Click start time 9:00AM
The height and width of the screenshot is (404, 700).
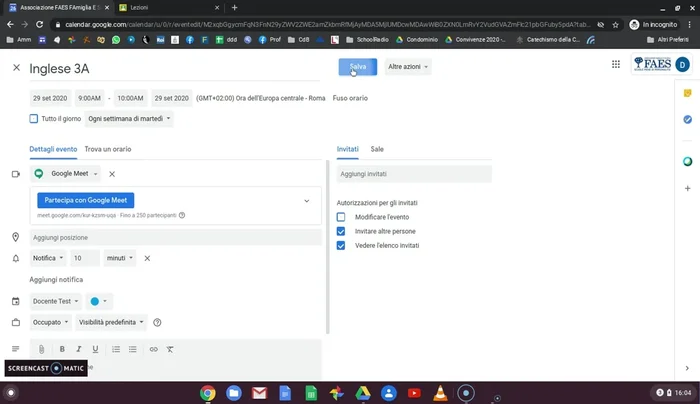(x=89, y=98)
